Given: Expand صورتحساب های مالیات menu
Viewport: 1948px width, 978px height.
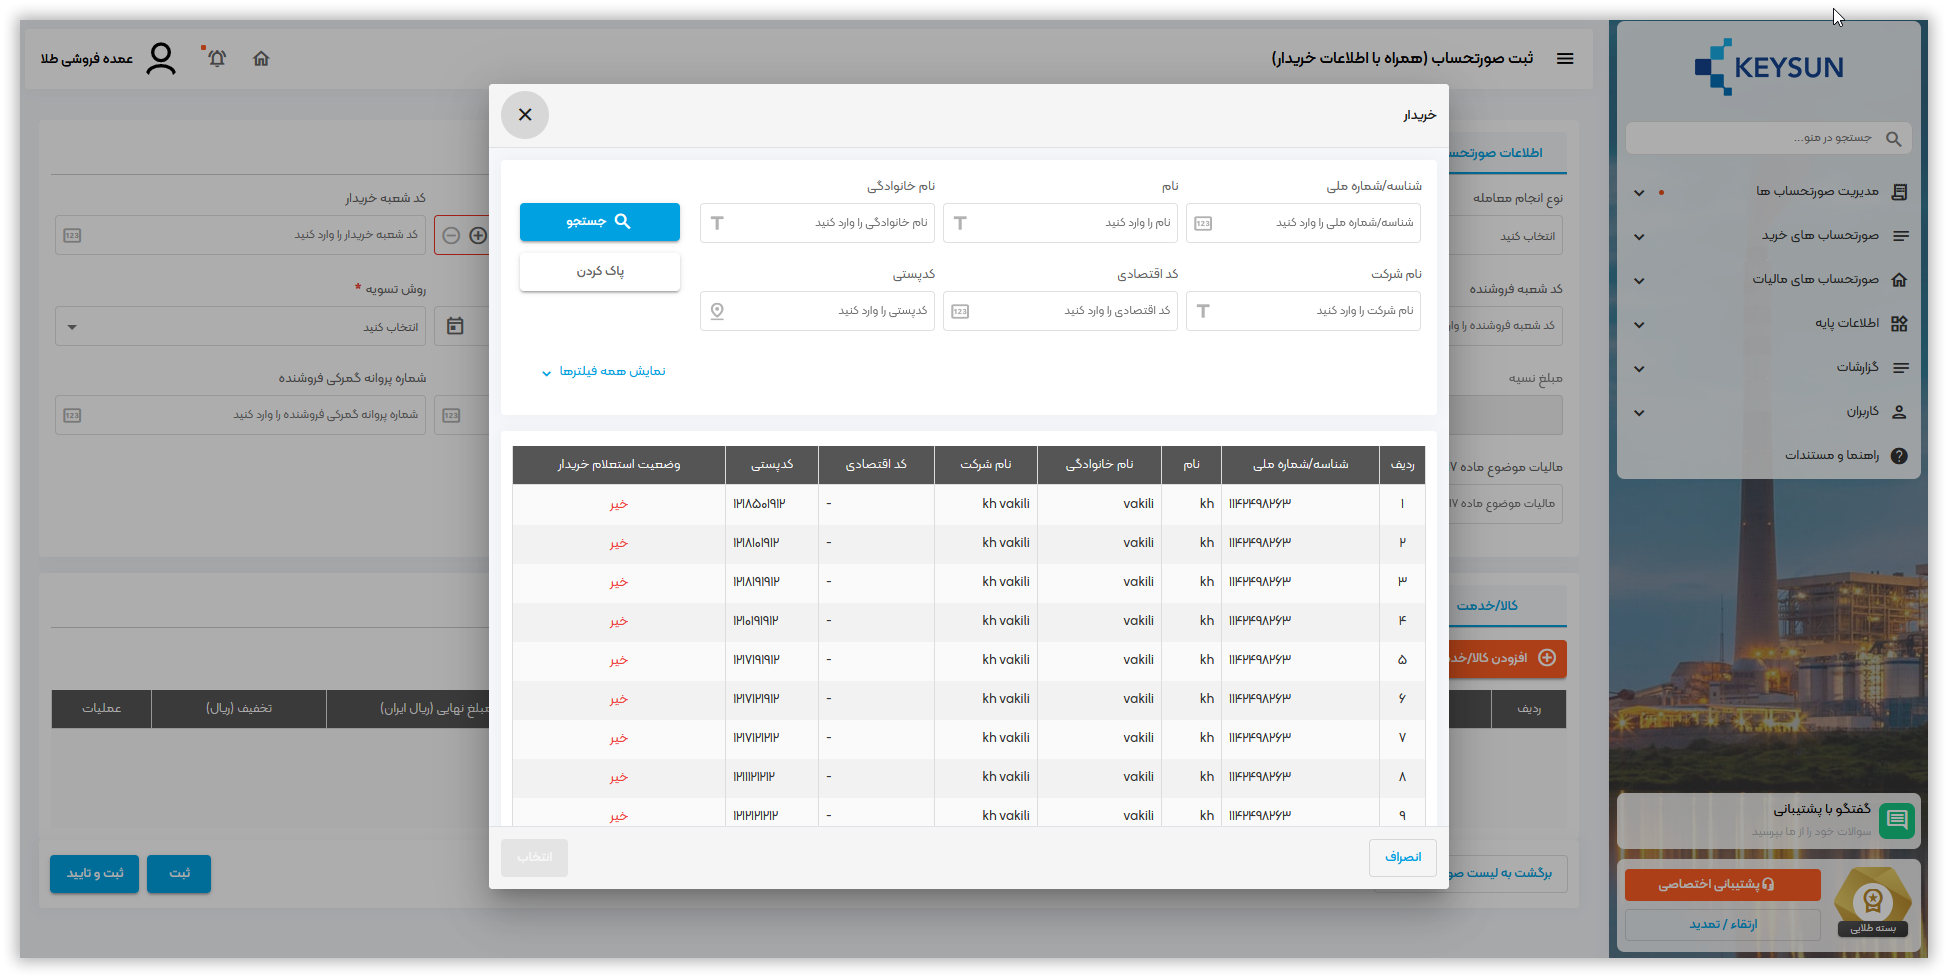Looking at the screenshot, I should point(1770,280).
